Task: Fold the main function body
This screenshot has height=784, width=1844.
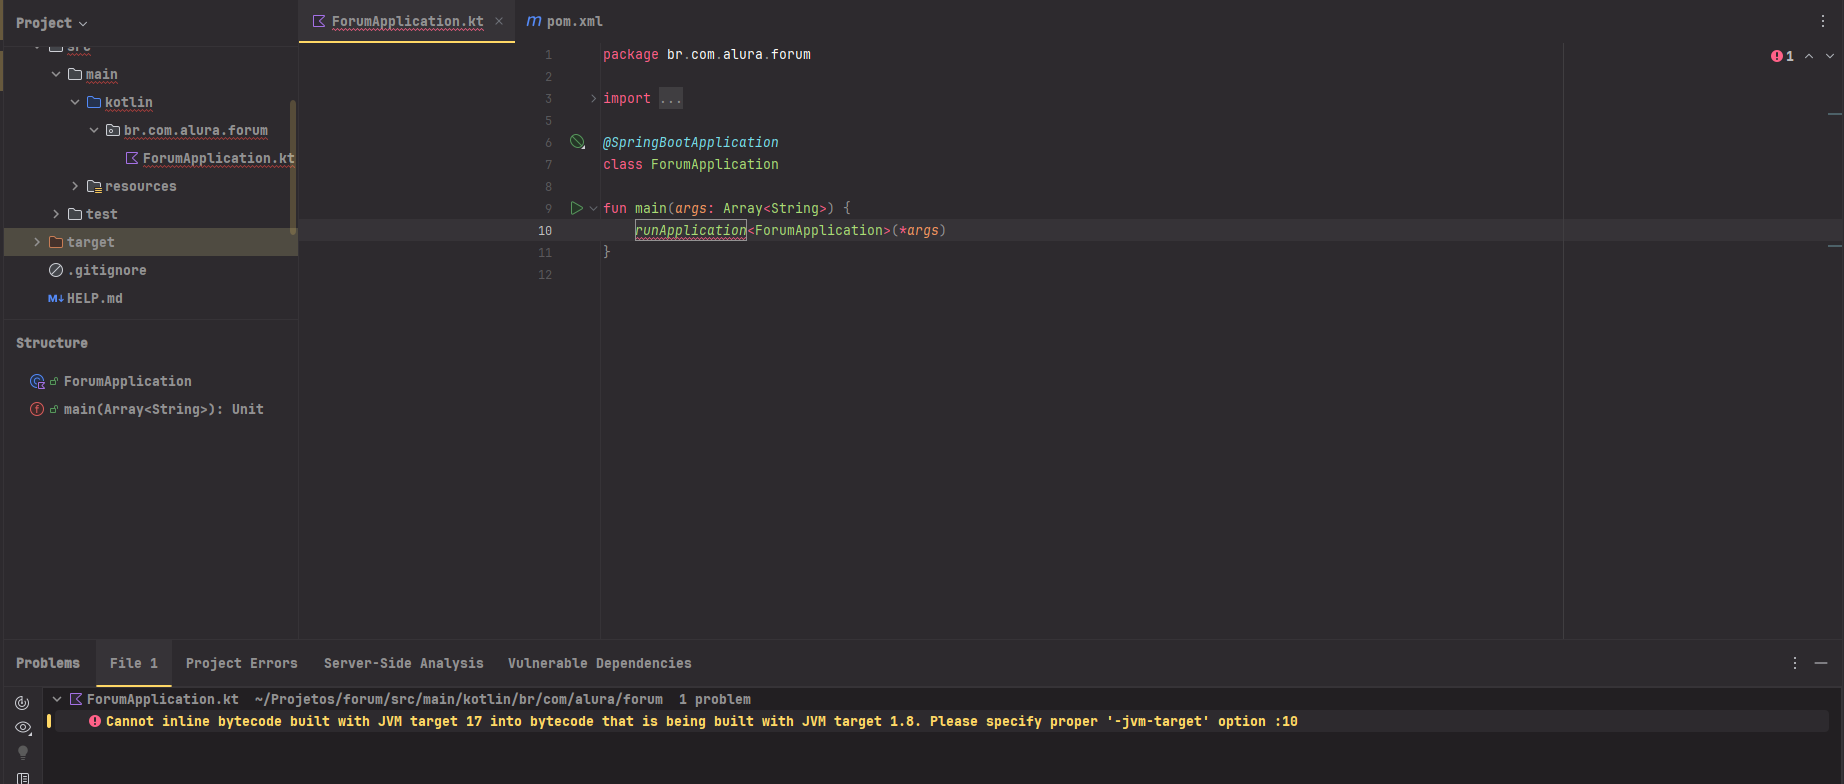Action: (x=593, y=208)
